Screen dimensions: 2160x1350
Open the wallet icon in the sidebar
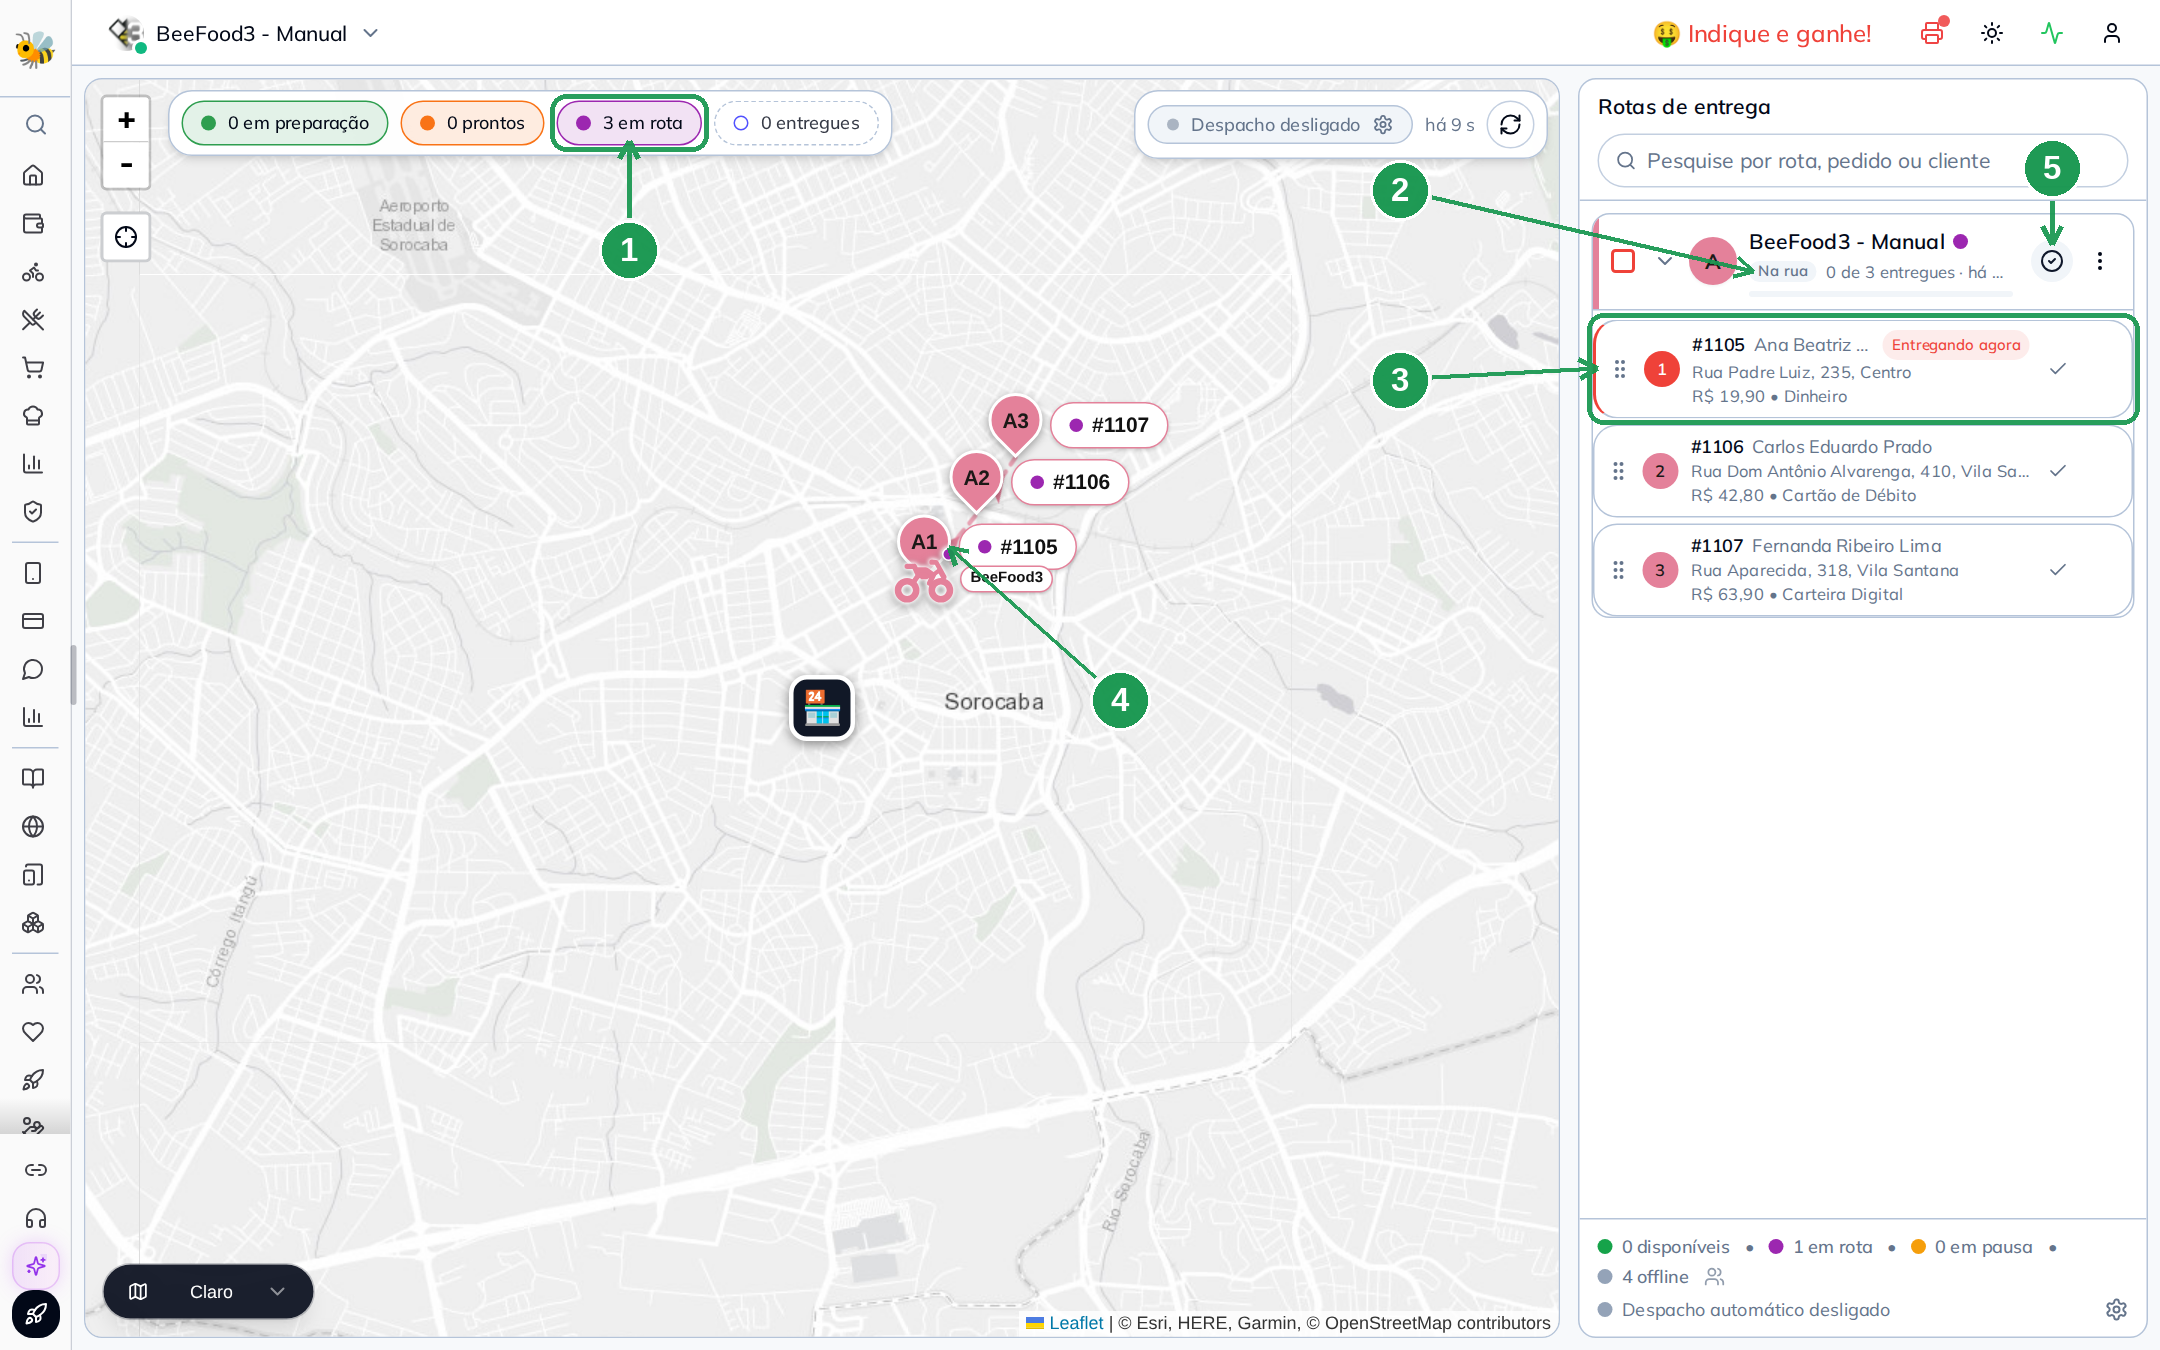[x=33, y=223]
